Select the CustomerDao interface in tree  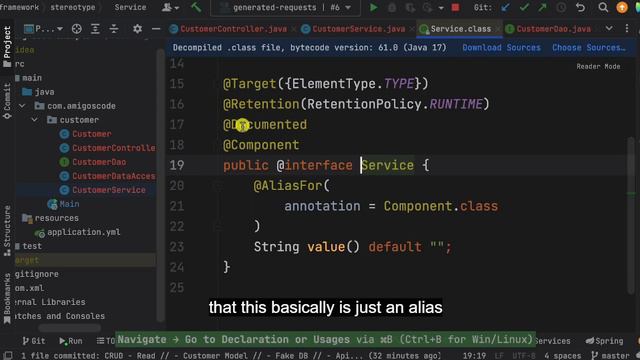coord(93,162)
